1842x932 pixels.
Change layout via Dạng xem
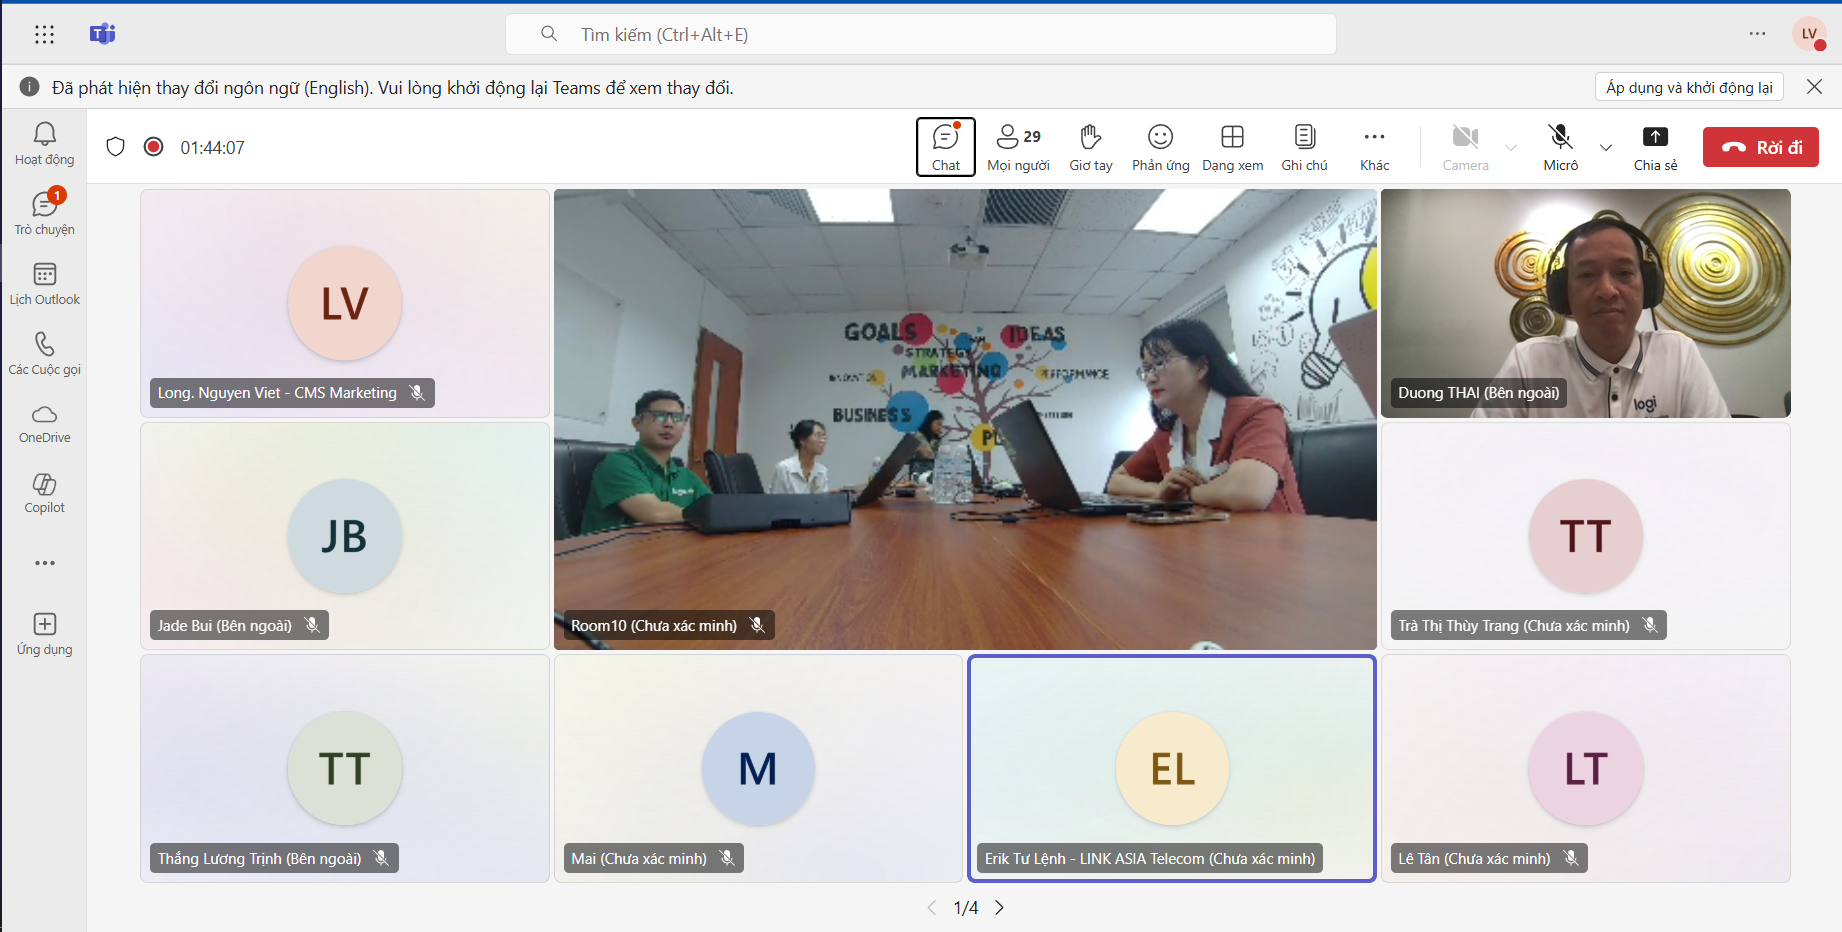point(1232,147)
